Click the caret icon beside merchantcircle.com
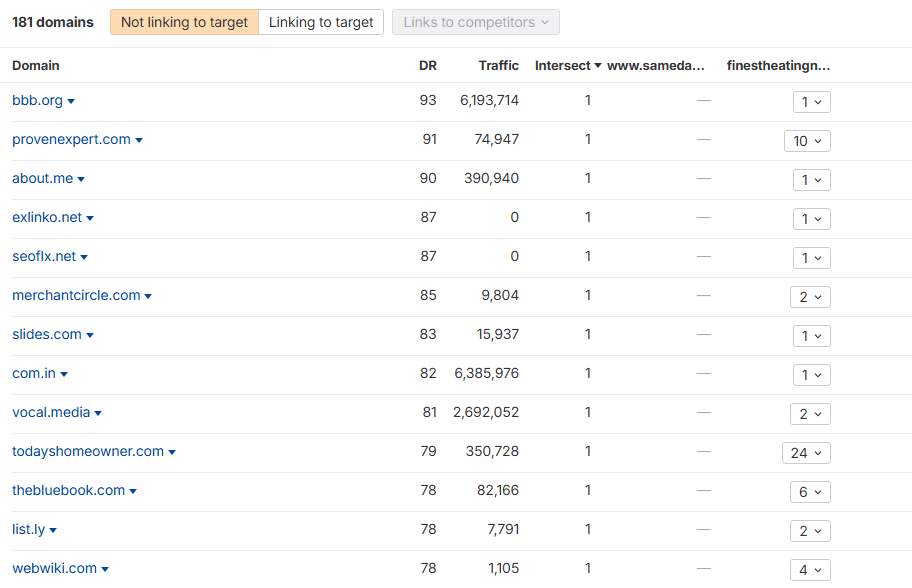912x588 pixels. coord(148,297)
